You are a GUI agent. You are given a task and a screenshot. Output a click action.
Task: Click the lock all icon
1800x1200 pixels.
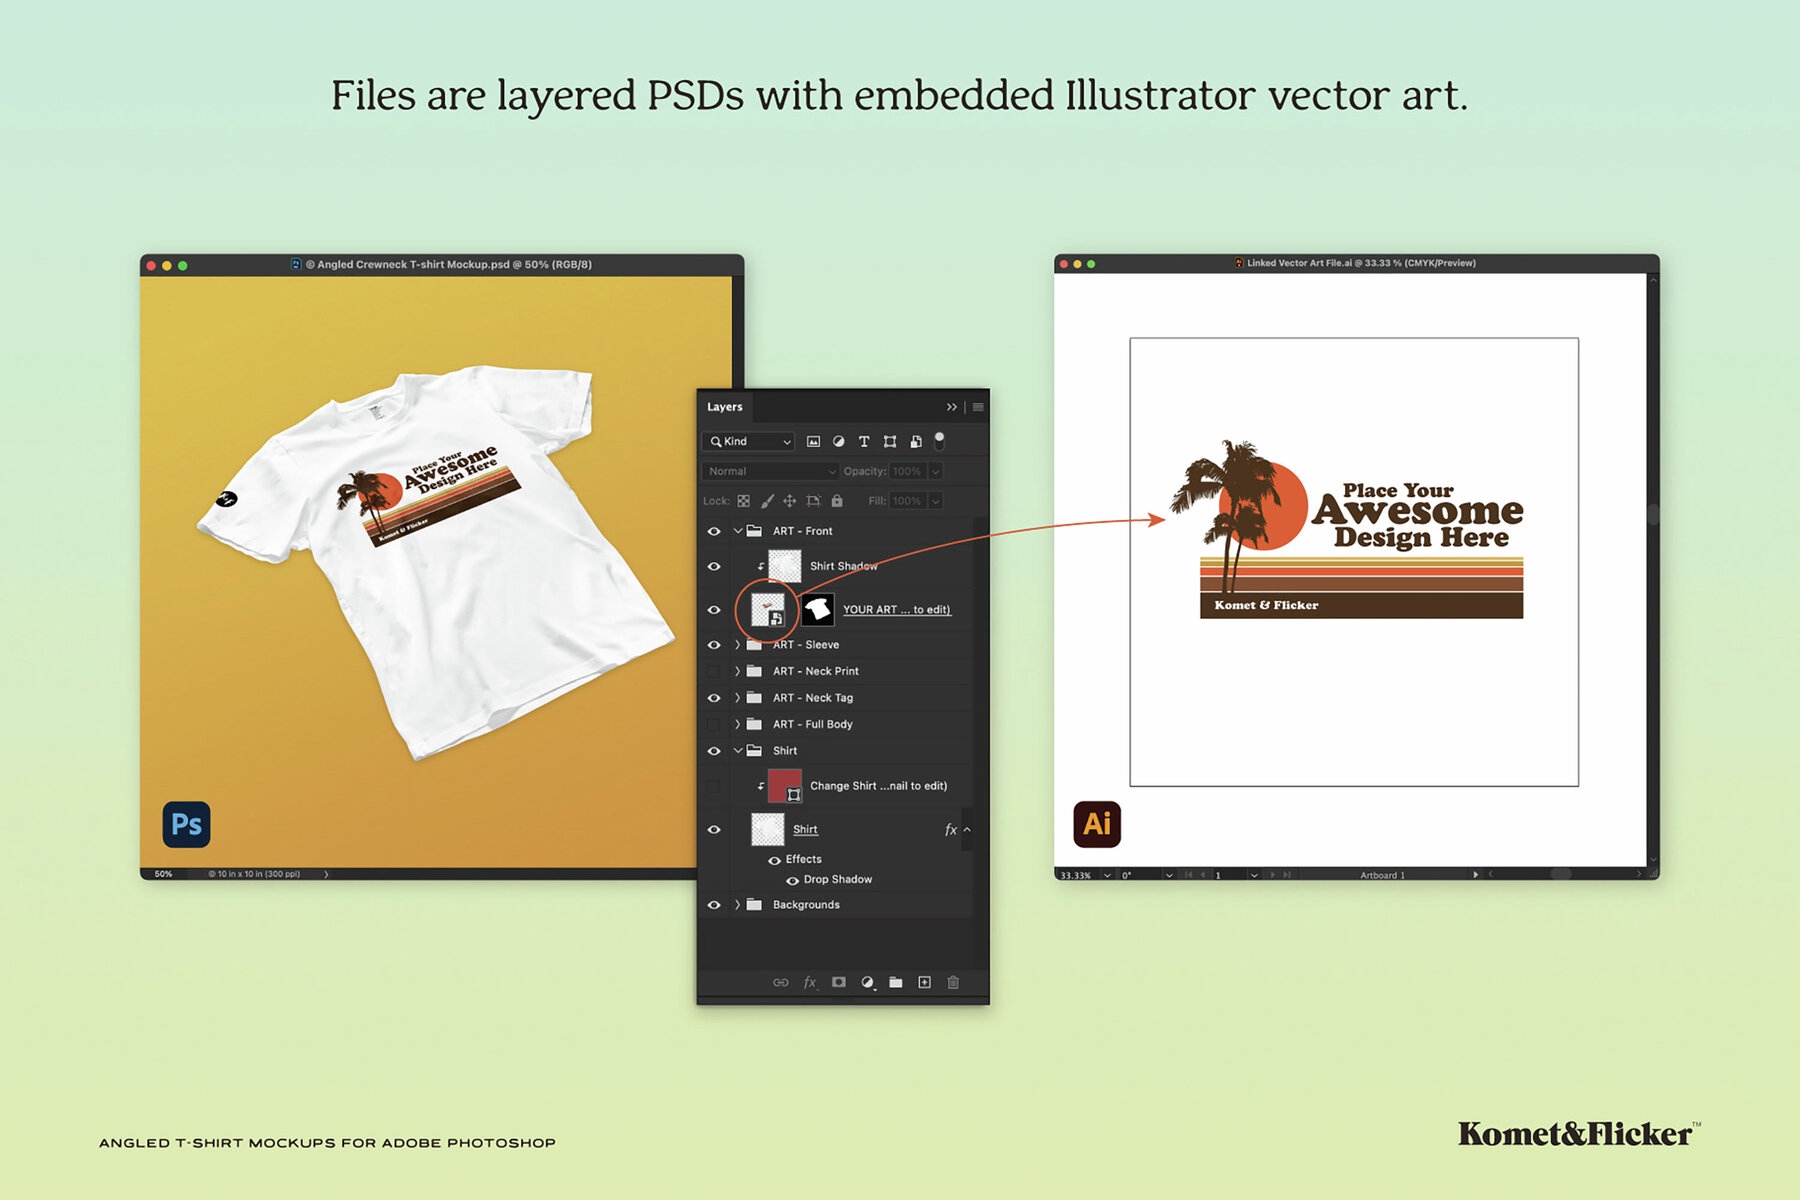click(x=837, y=501)
